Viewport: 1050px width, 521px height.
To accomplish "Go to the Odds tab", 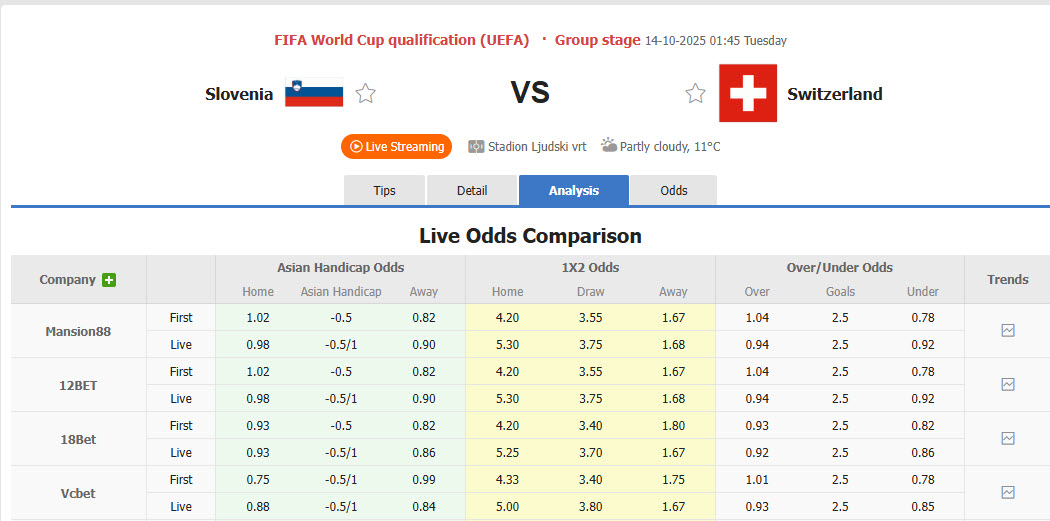I will [674, 190].
